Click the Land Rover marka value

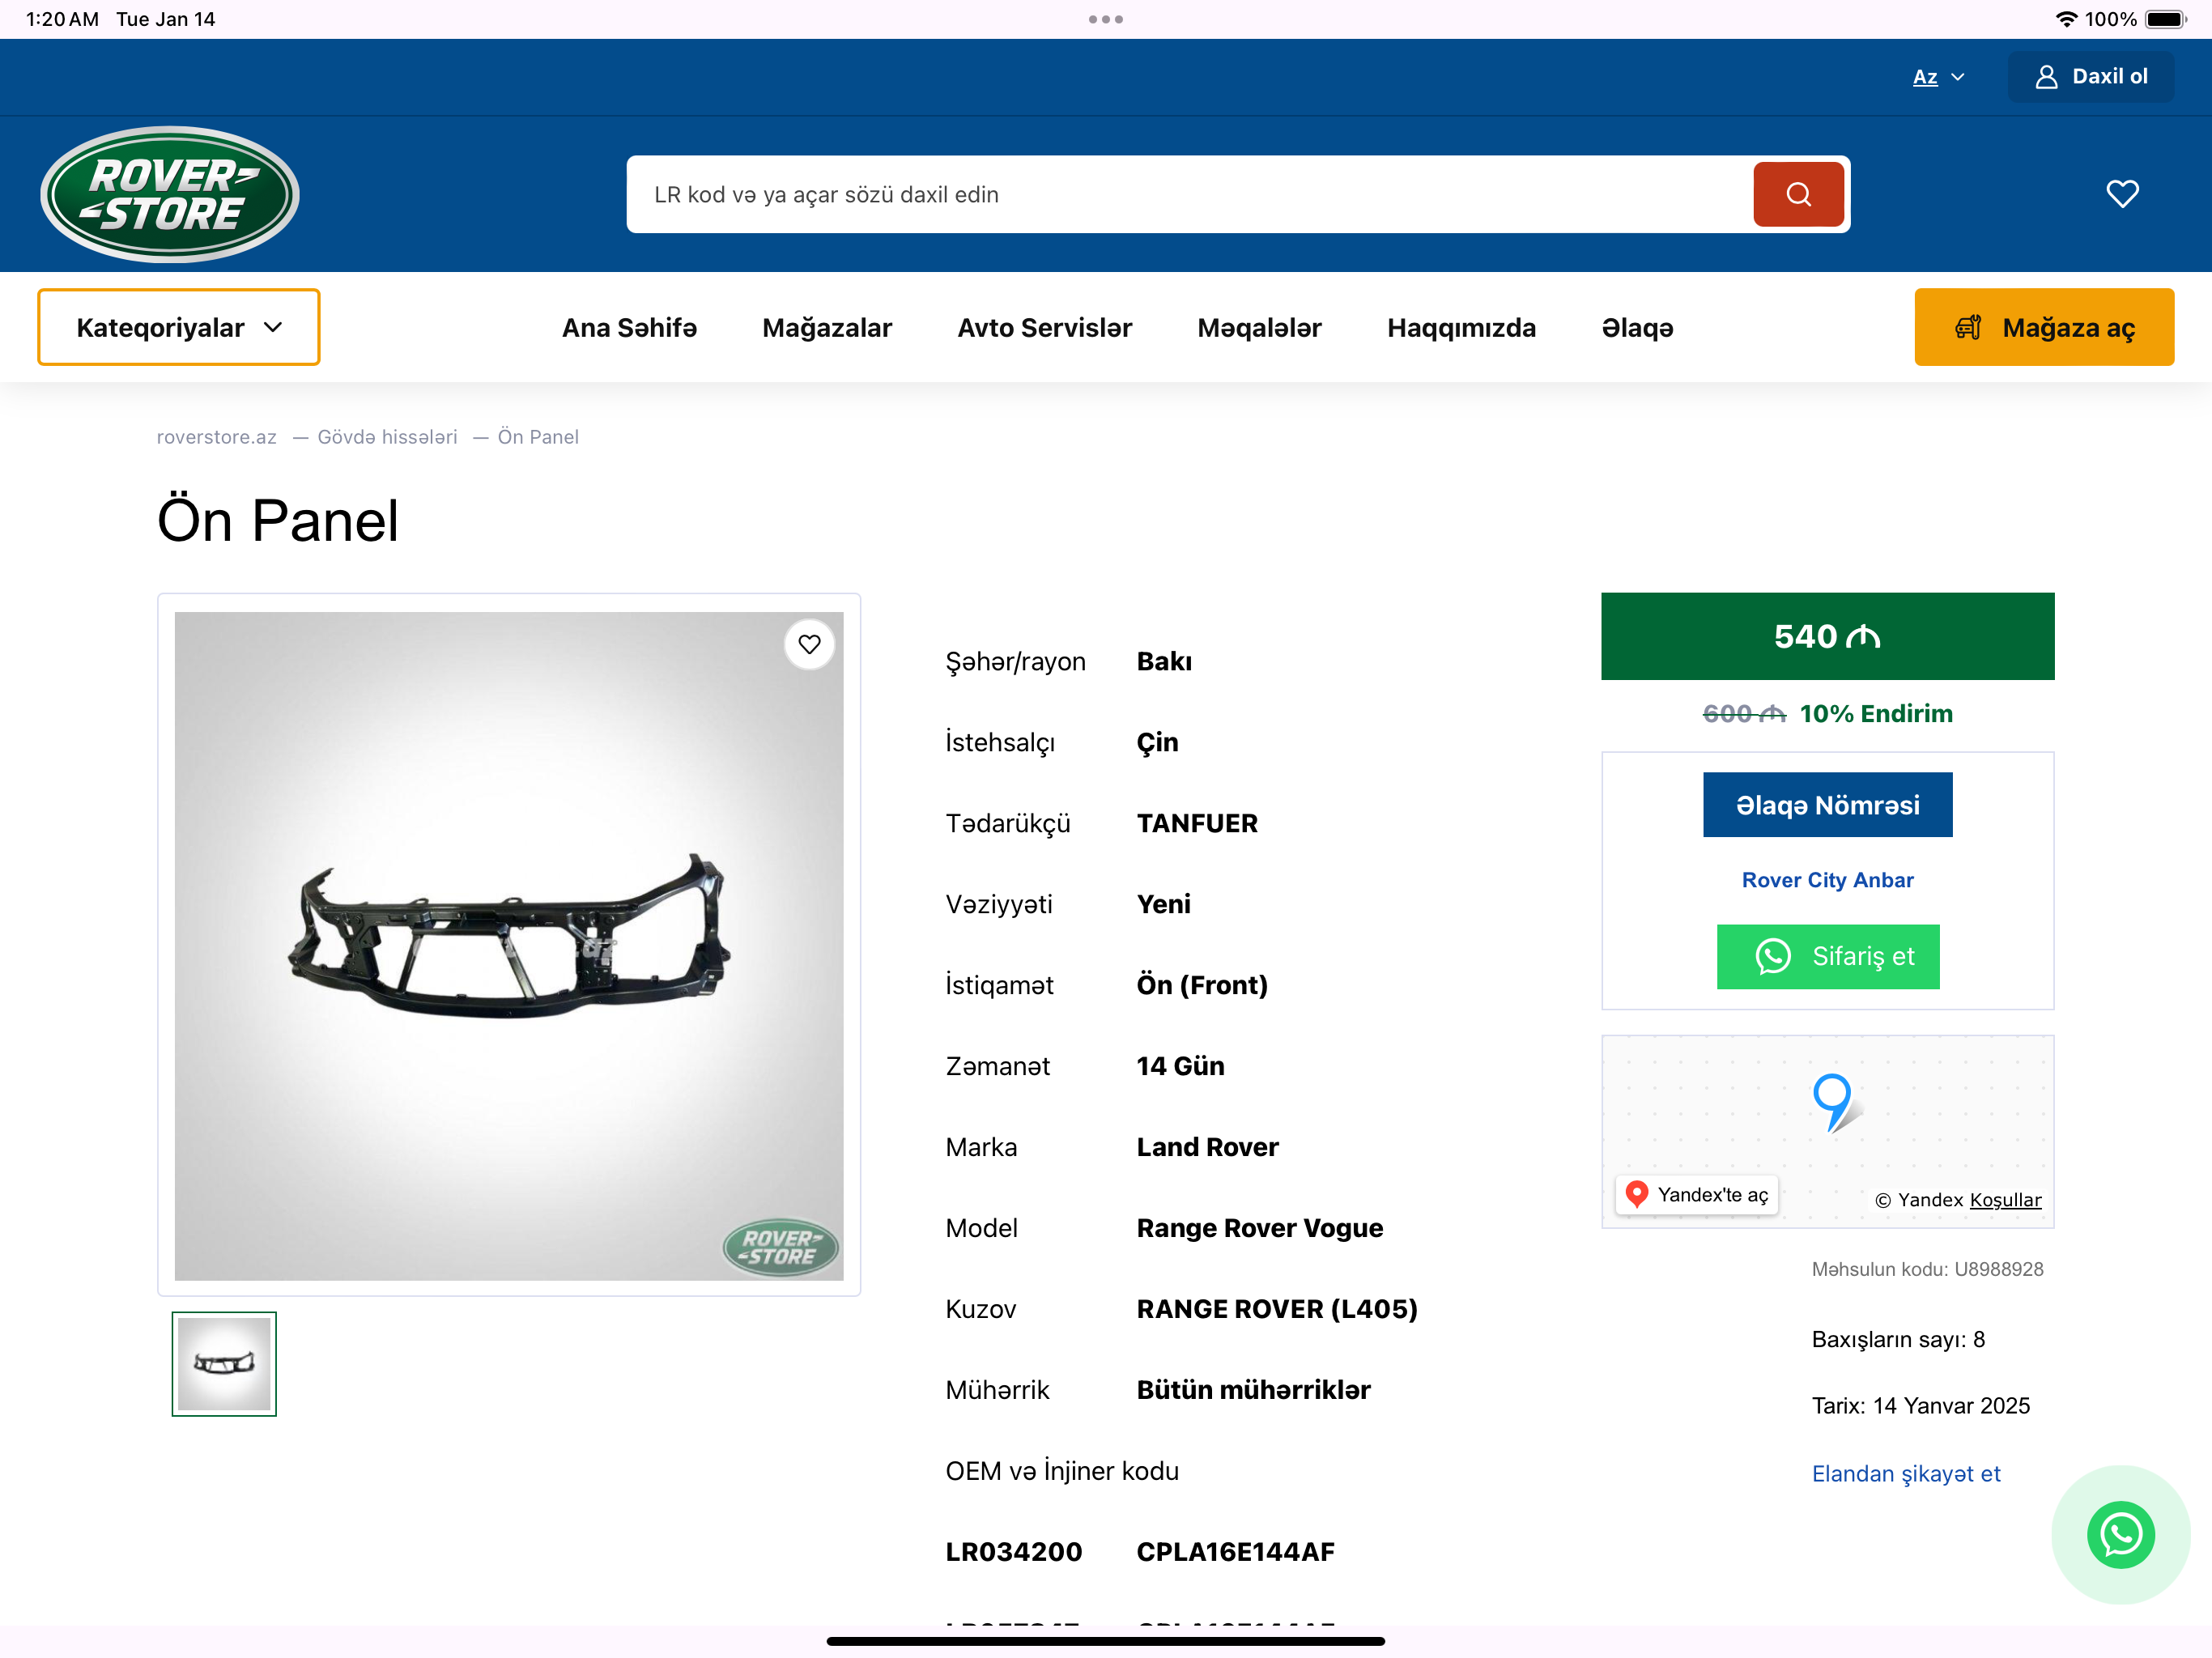[1207, 1147]
